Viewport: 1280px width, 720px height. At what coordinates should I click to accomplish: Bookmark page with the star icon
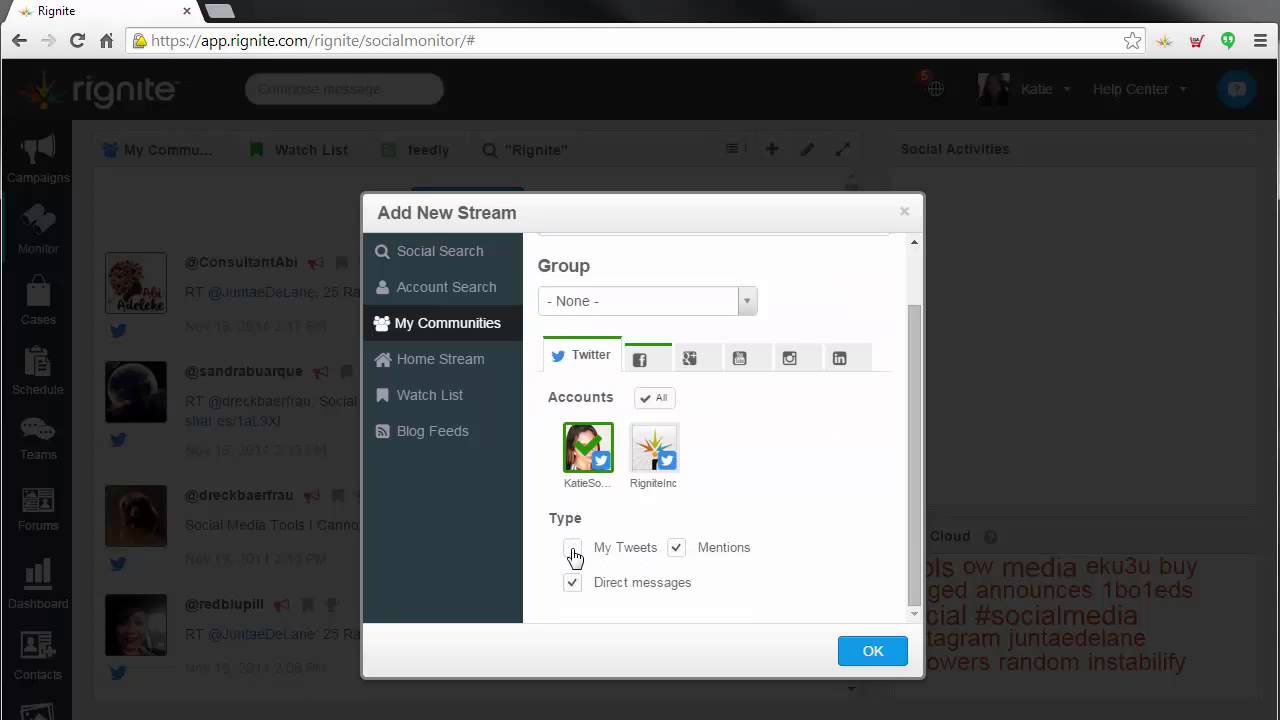pyautogui.click(x=1132, y=41)
